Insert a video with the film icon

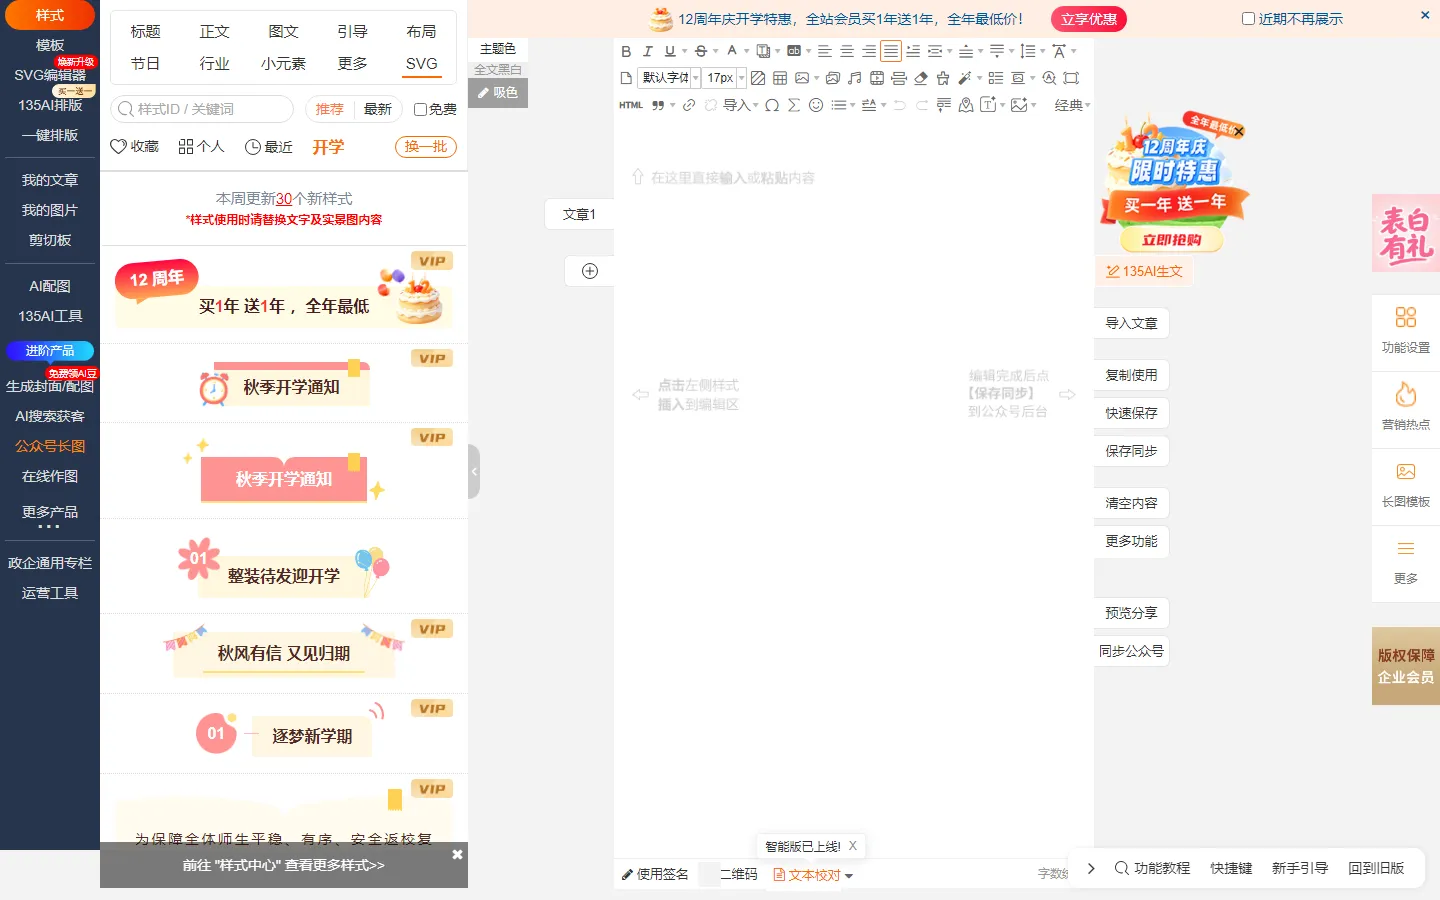pyautogui.click(x=877, y=78)
